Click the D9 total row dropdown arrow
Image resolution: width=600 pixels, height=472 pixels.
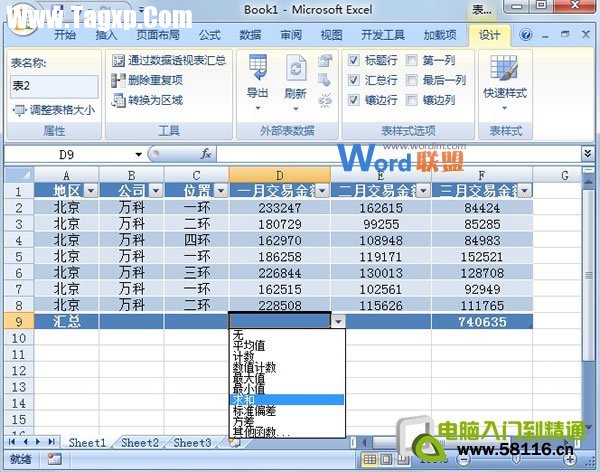[x=338, y=322]
